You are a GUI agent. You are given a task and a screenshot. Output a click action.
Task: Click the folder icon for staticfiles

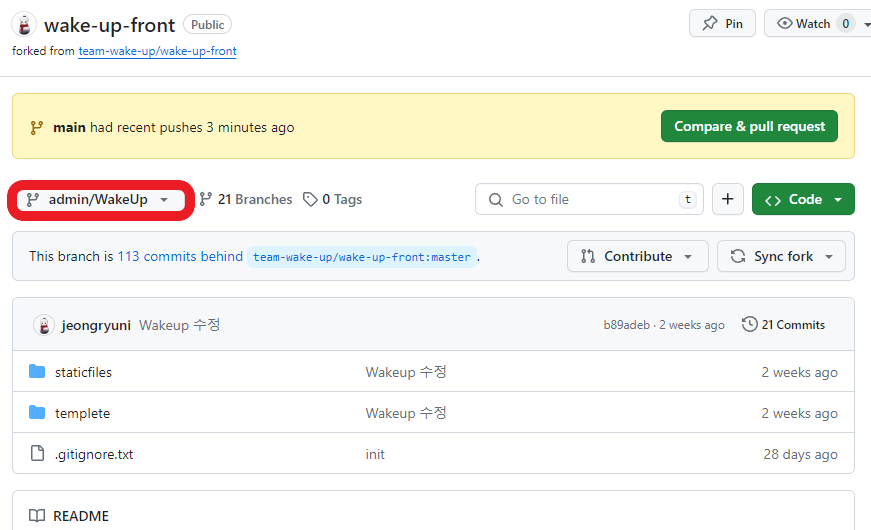point(37,371)
